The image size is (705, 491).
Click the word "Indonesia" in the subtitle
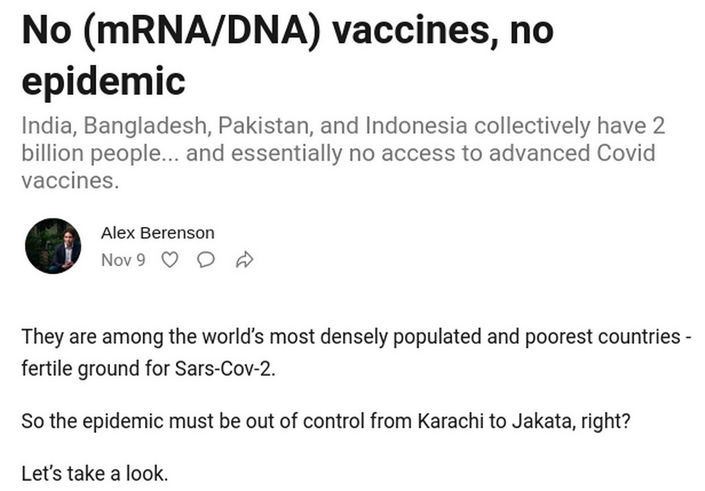[x=417, y=126]
